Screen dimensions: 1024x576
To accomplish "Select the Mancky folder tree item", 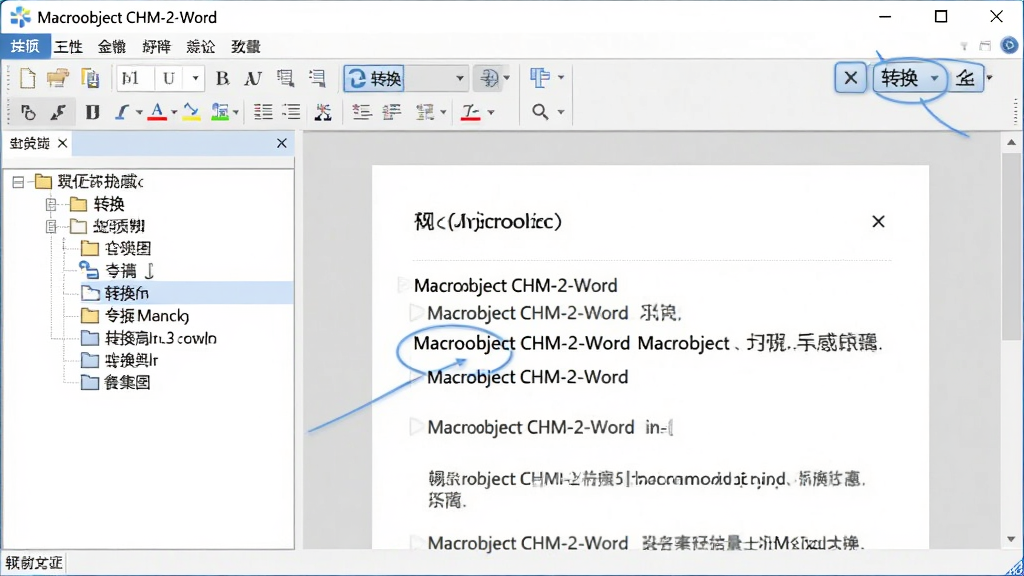I will (147, 316).
